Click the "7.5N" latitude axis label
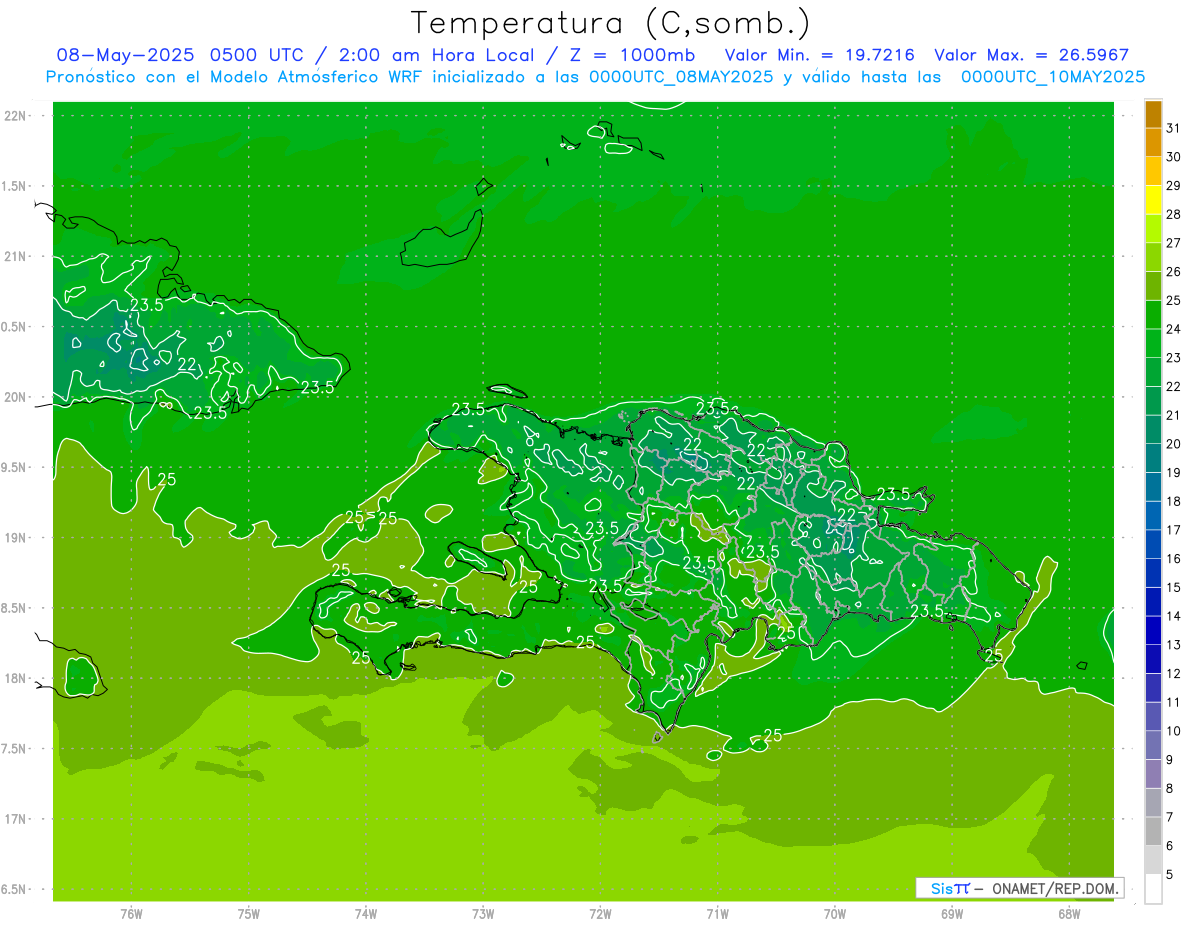Image resolution: width=1200 pixels, height=927 pixels. 15,749
